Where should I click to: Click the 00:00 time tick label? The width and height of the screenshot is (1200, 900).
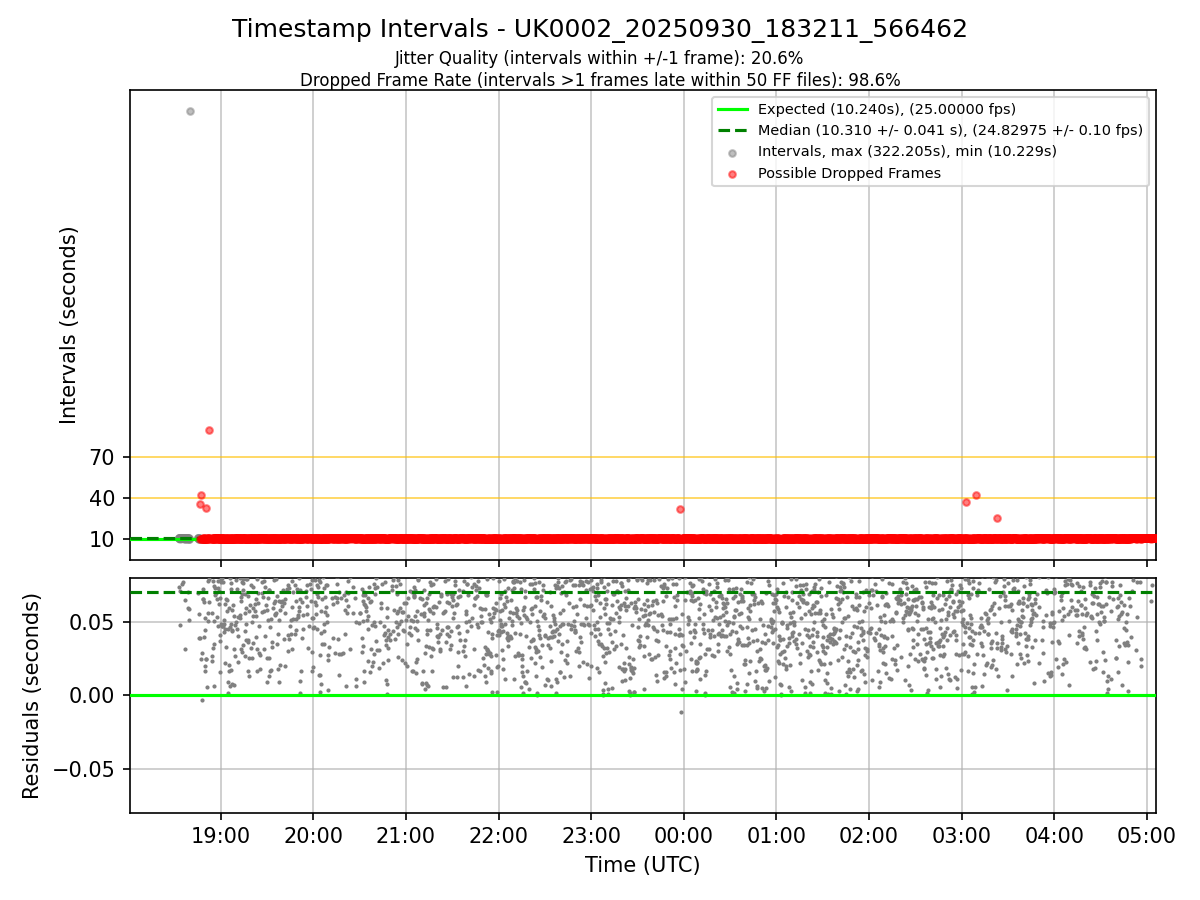pos(683,834)
